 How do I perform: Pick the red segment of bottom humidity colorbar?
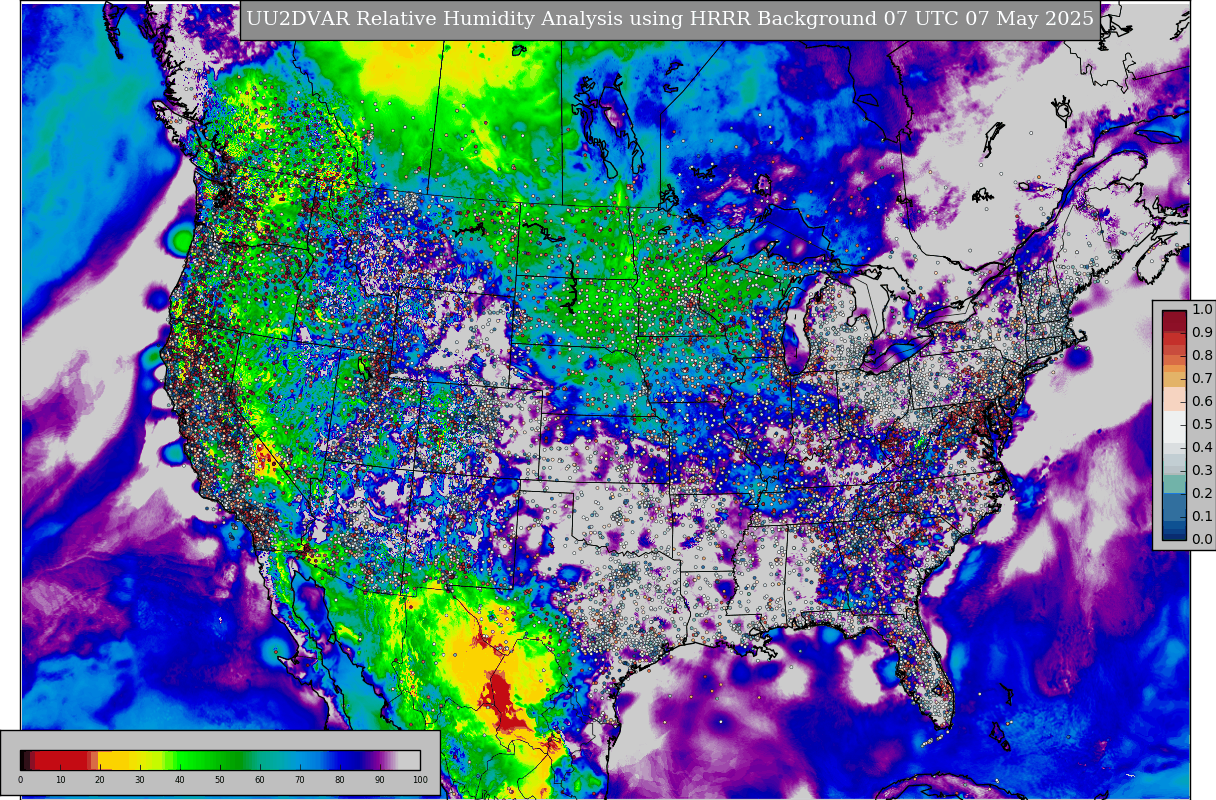tap(62, 760)
